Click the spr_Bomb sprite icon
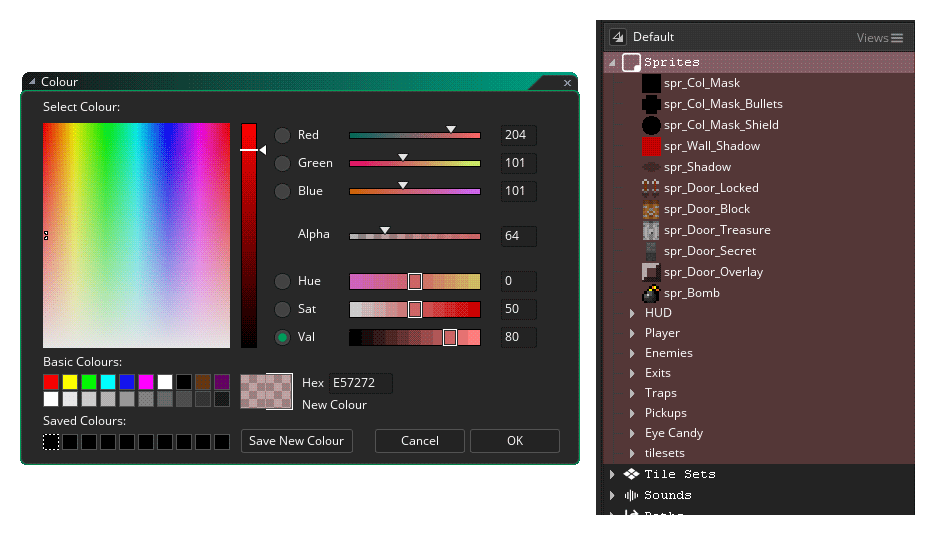This screenshot has width=935, height=535. [x=651, y=293]
